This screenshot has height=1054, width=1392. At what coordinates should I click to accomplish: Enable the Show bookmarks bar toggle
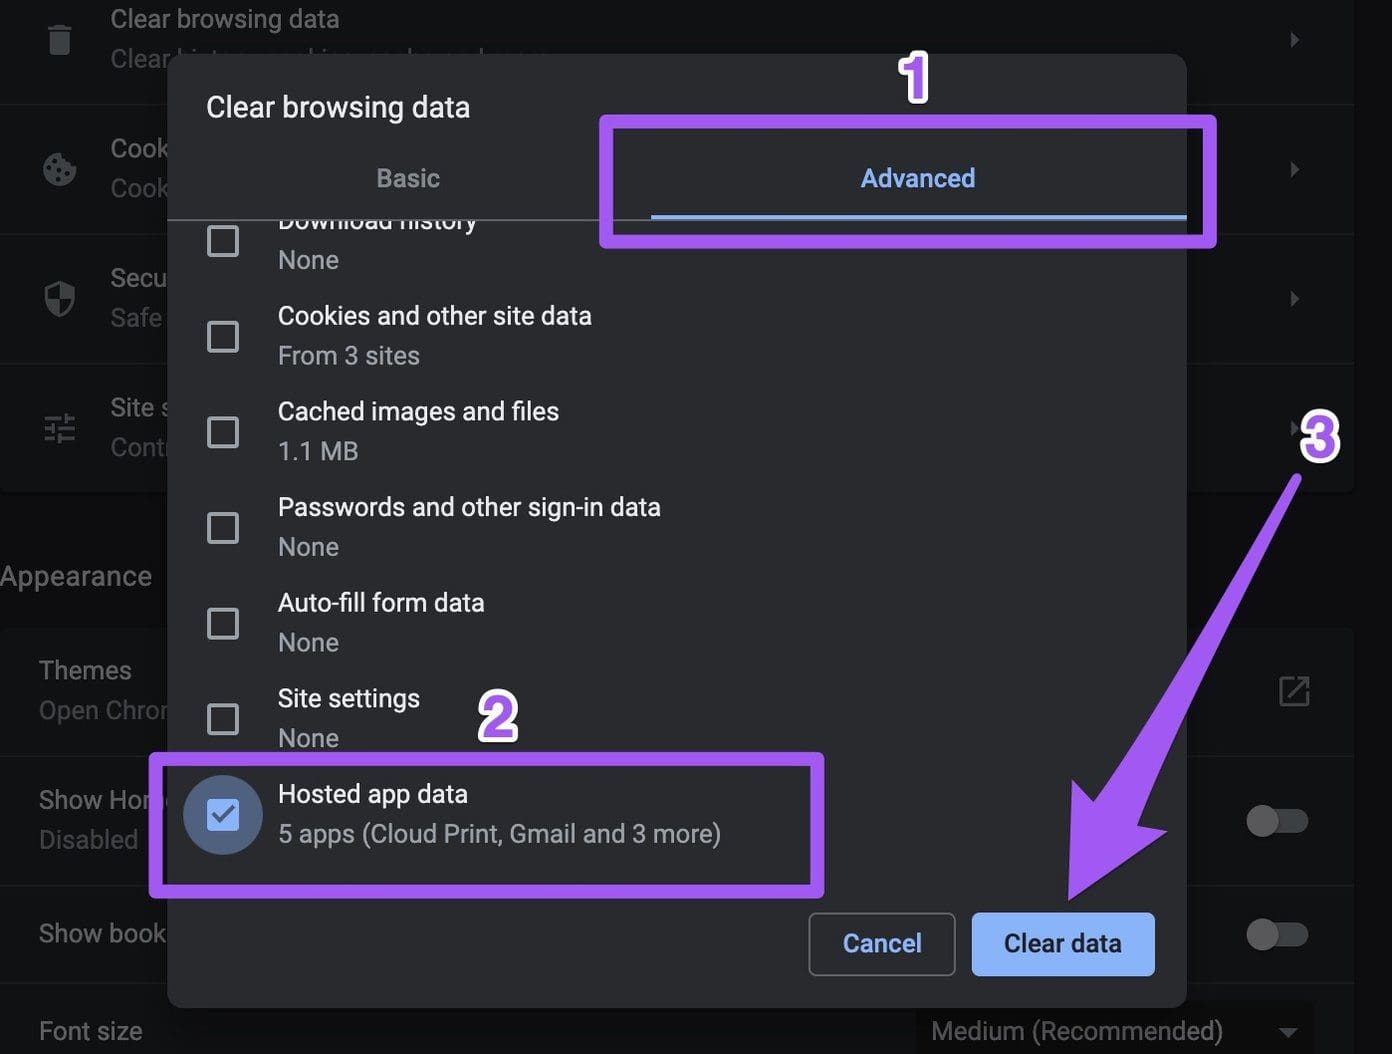click(1277, 934)
